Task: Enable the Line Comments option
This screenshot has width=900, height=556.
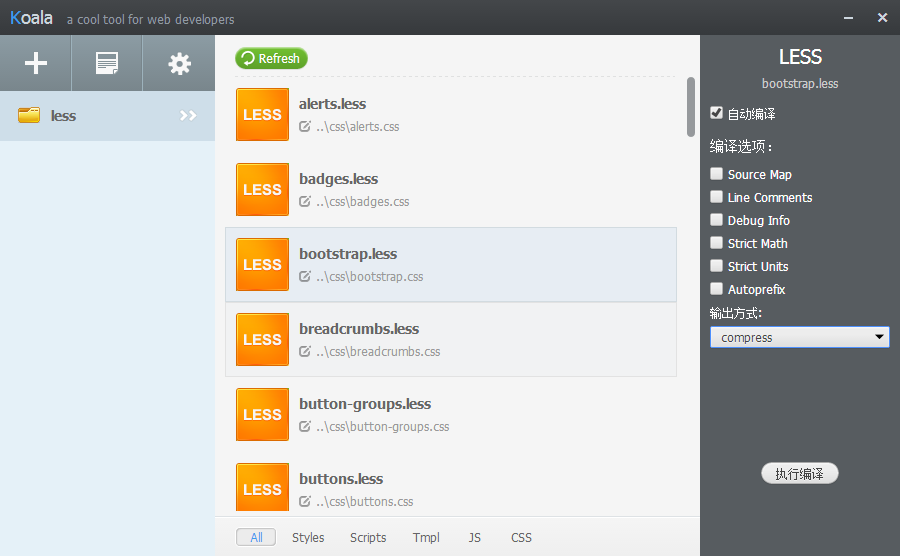Action: tap(716, 196)
